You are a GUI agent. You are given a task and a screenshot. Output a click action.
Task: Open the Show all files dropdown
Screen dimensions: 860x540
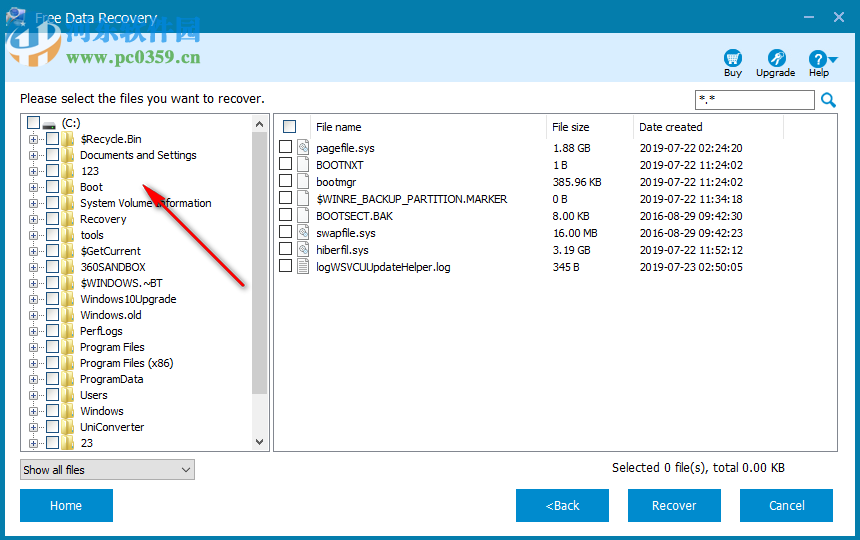[108, 470]
